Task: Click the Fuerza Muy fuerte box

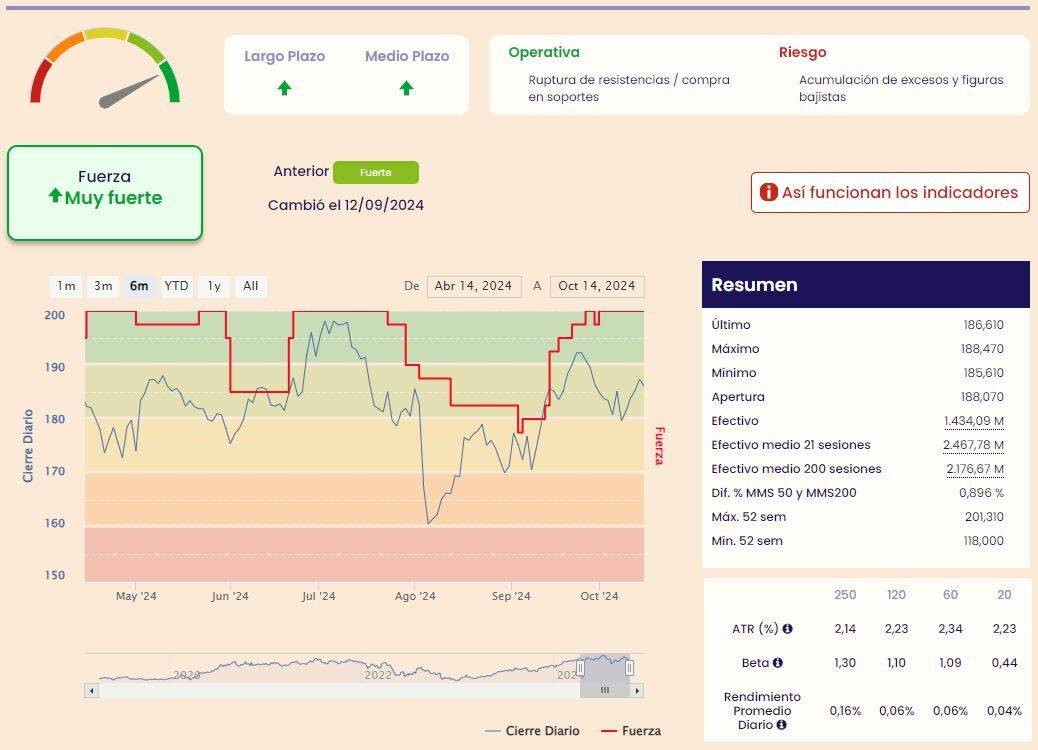Action: coord(105,193)
